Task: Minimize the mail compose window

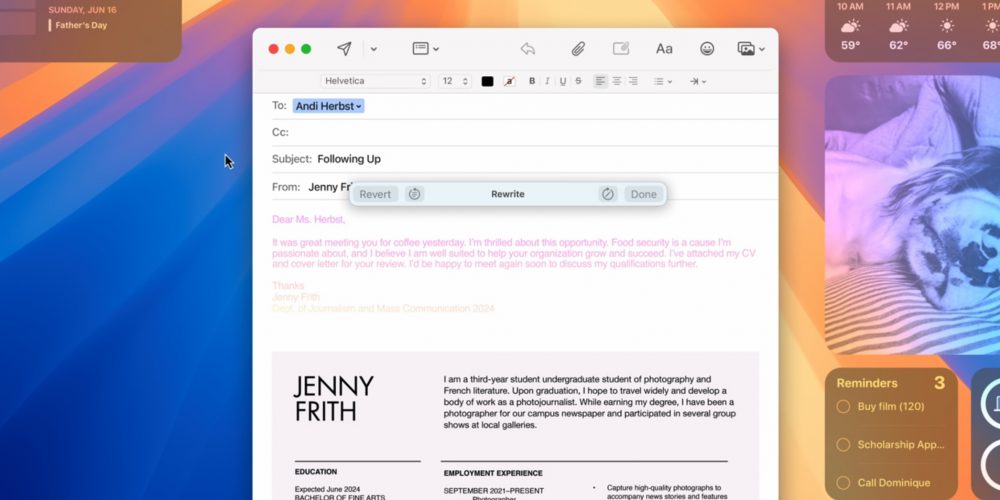Action: point(290,49)
